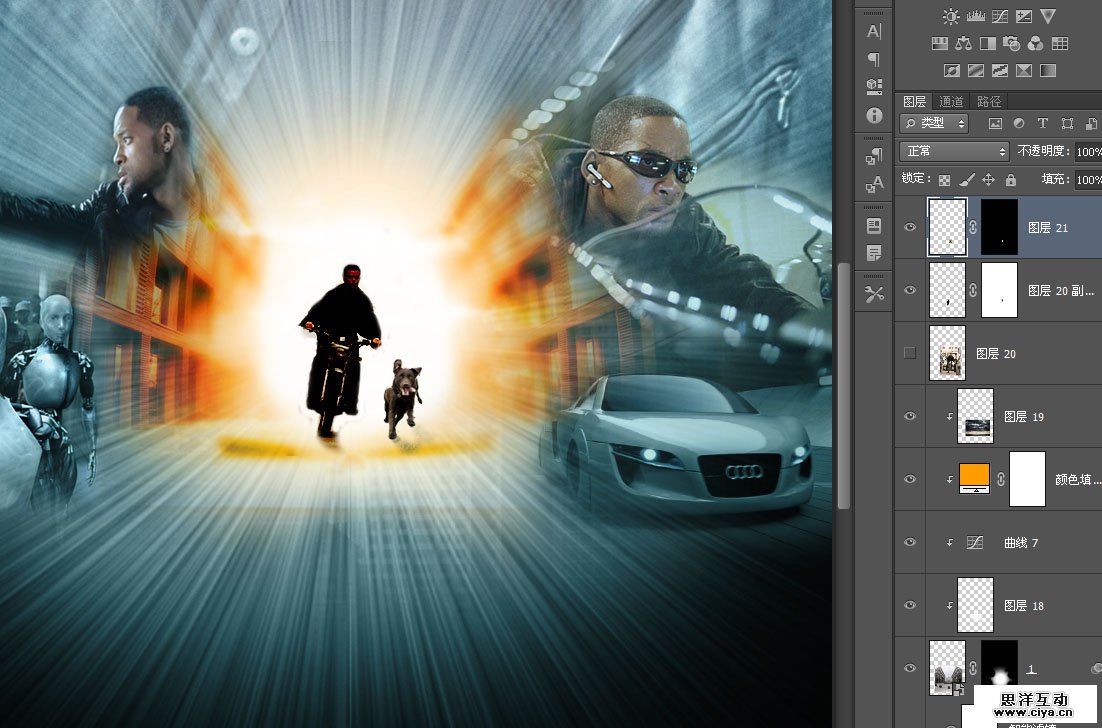This screenshot has width=1102, height=728.
Task: Toggle mask link on 图层 21
Action: click(x=973, y=227)
